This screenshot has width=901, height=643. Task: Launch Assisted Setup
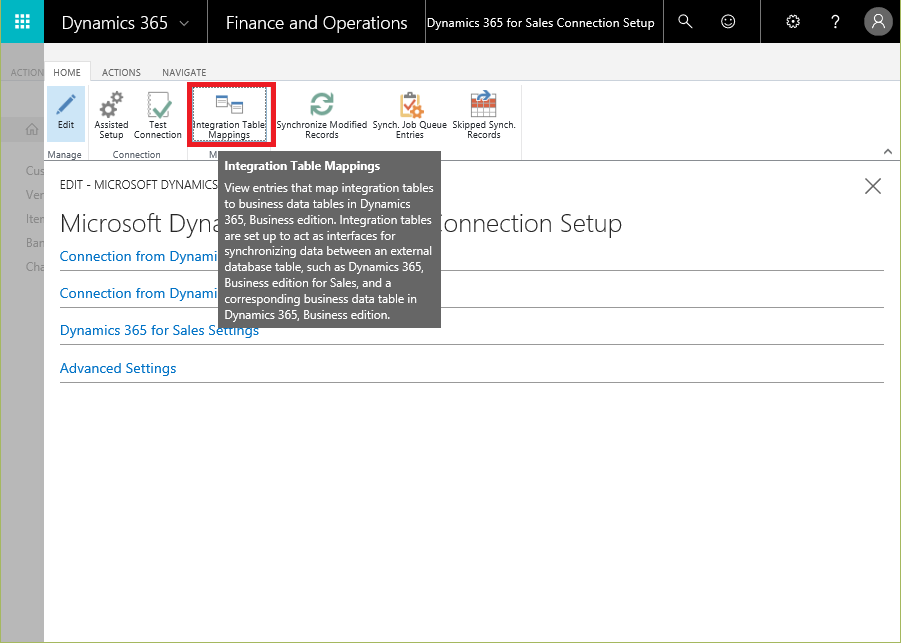111,115
